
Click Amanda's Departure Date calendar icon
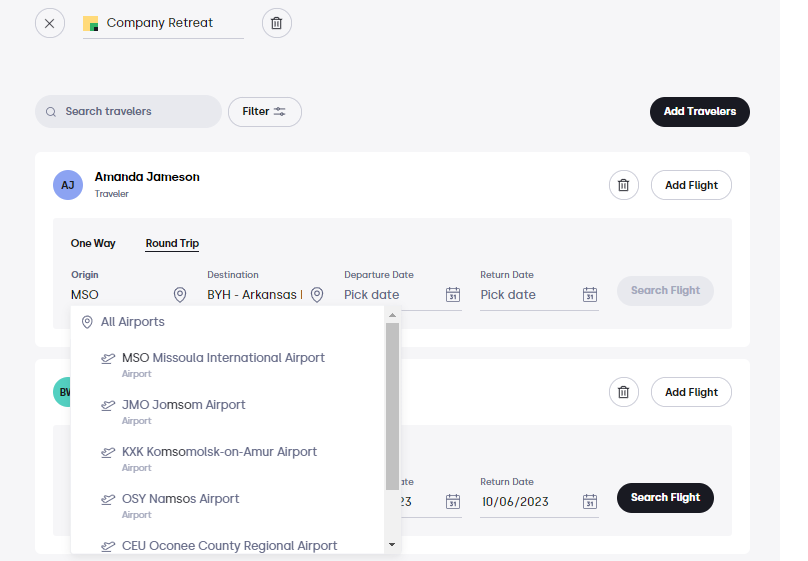pyautogui.click(x=453, y=295)
